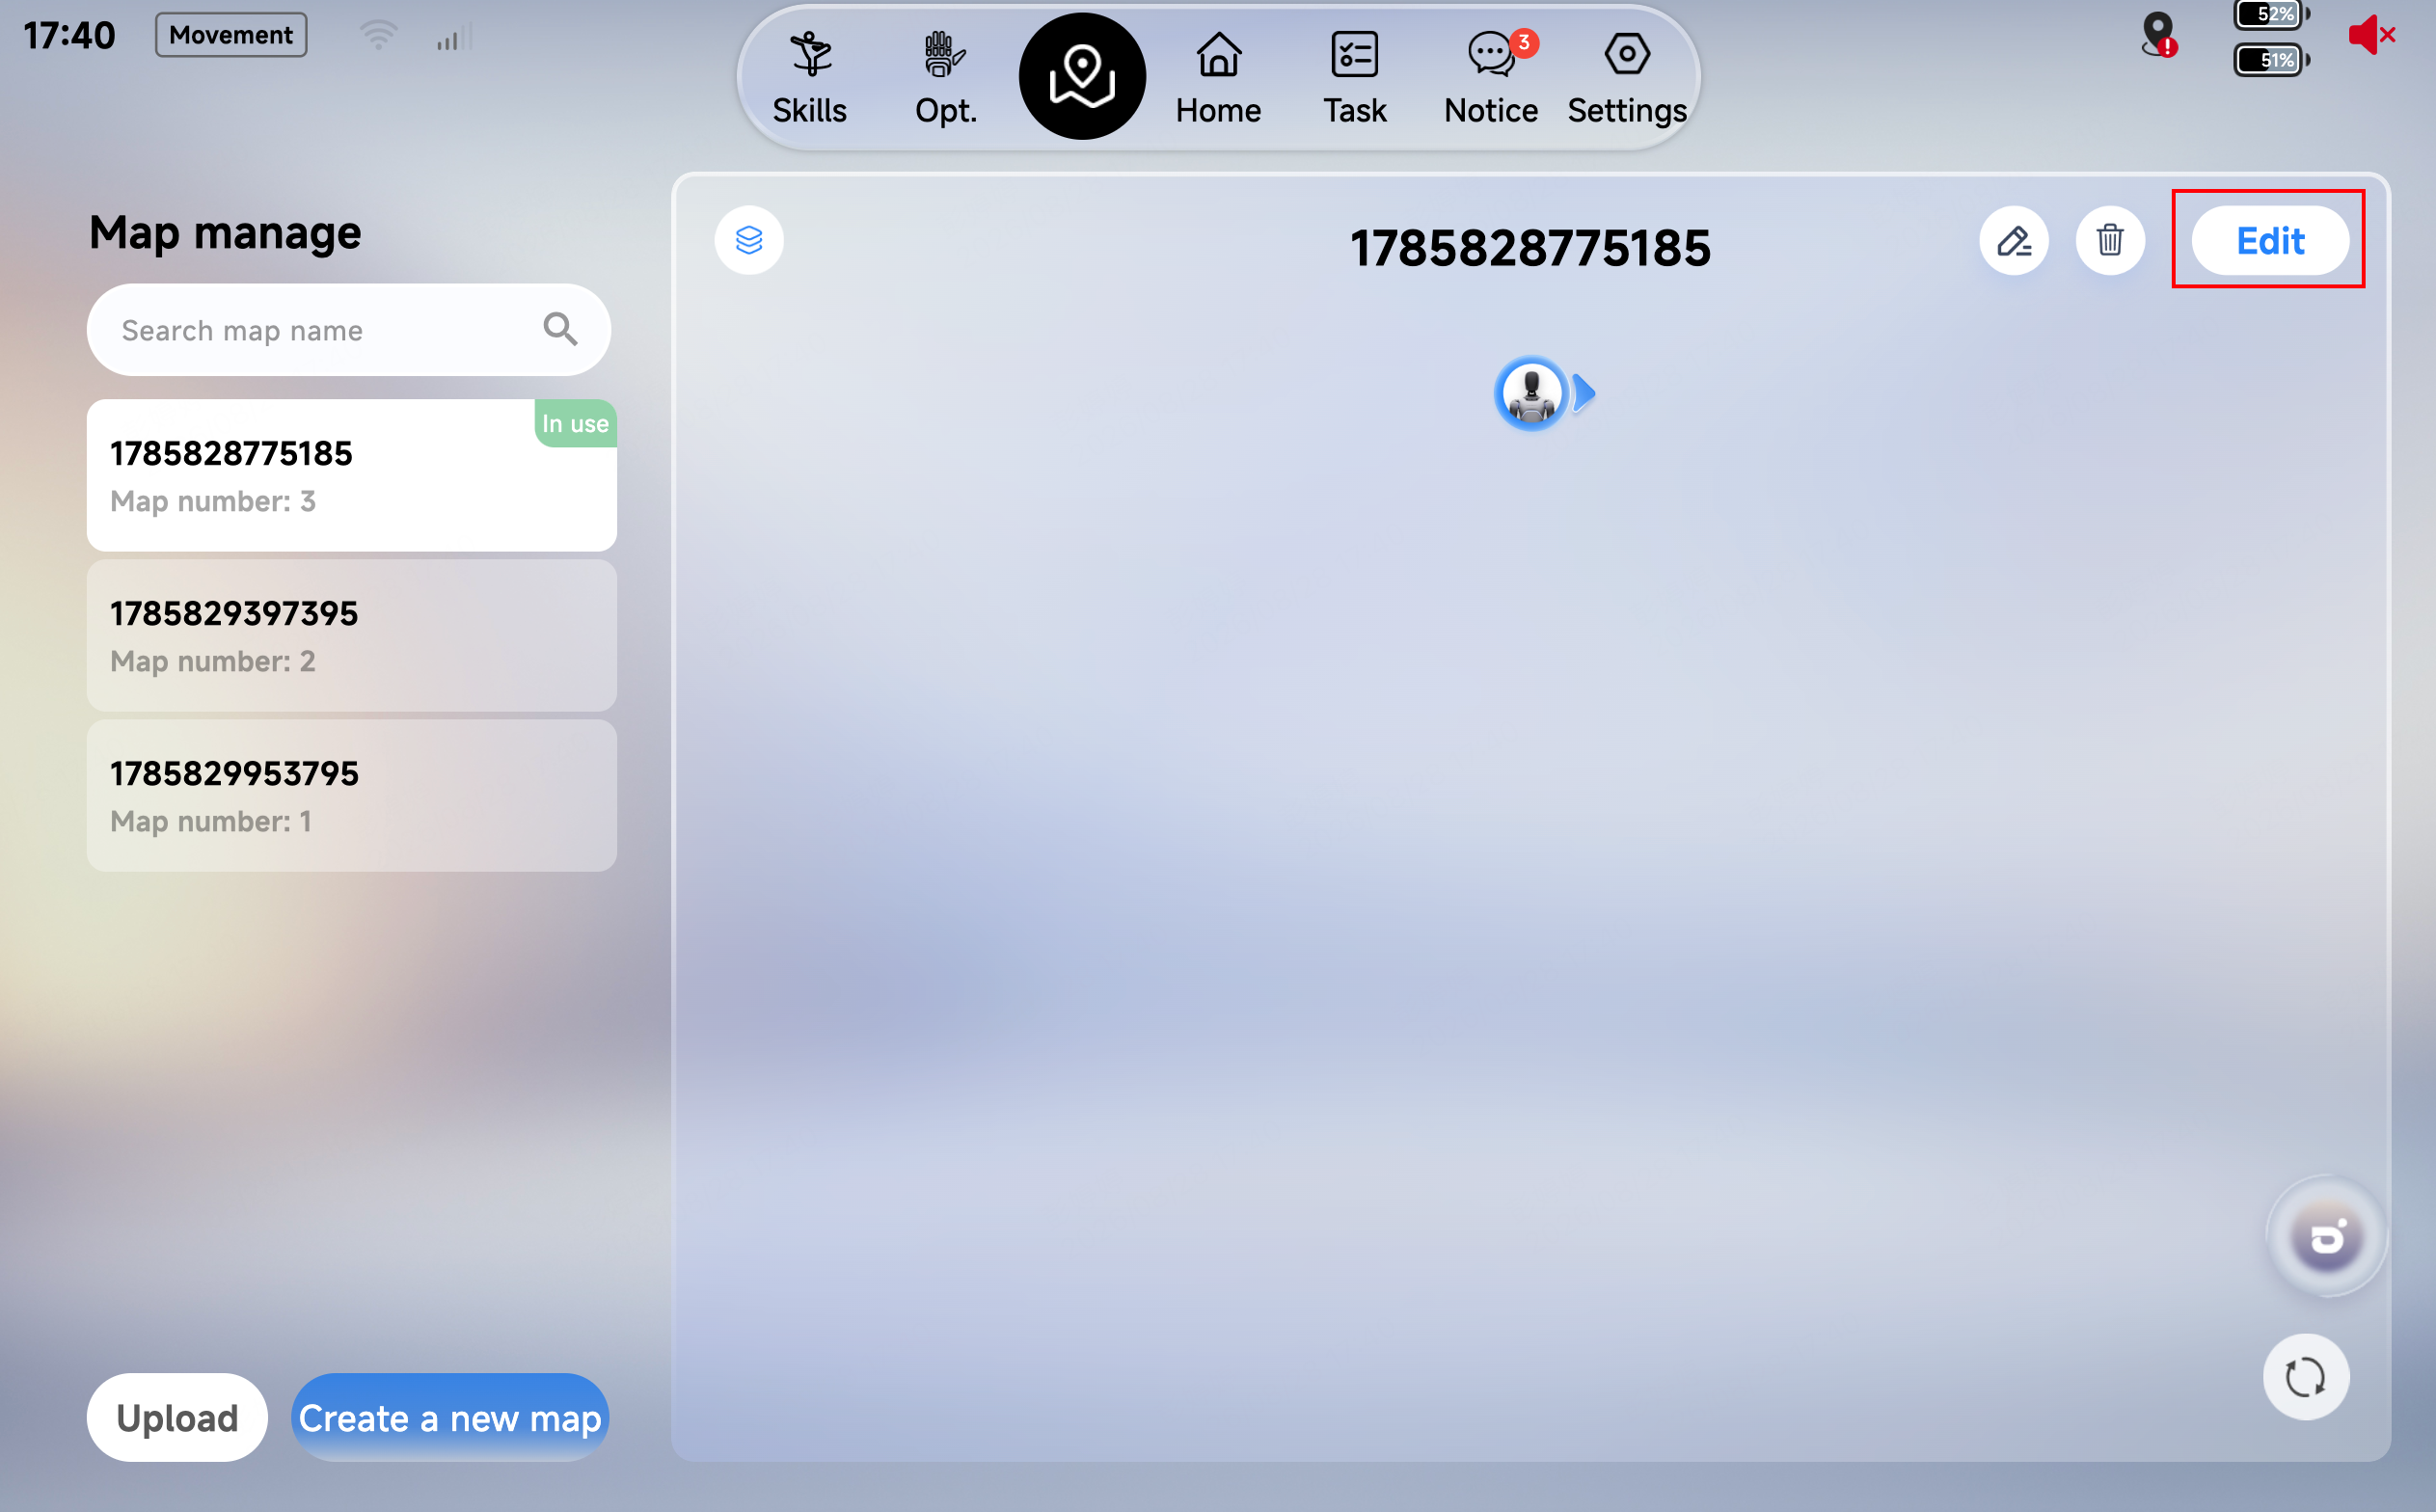Select map 1785829953795
This screenshot has height=1512, width=2436.
click(x=352, y=796)
